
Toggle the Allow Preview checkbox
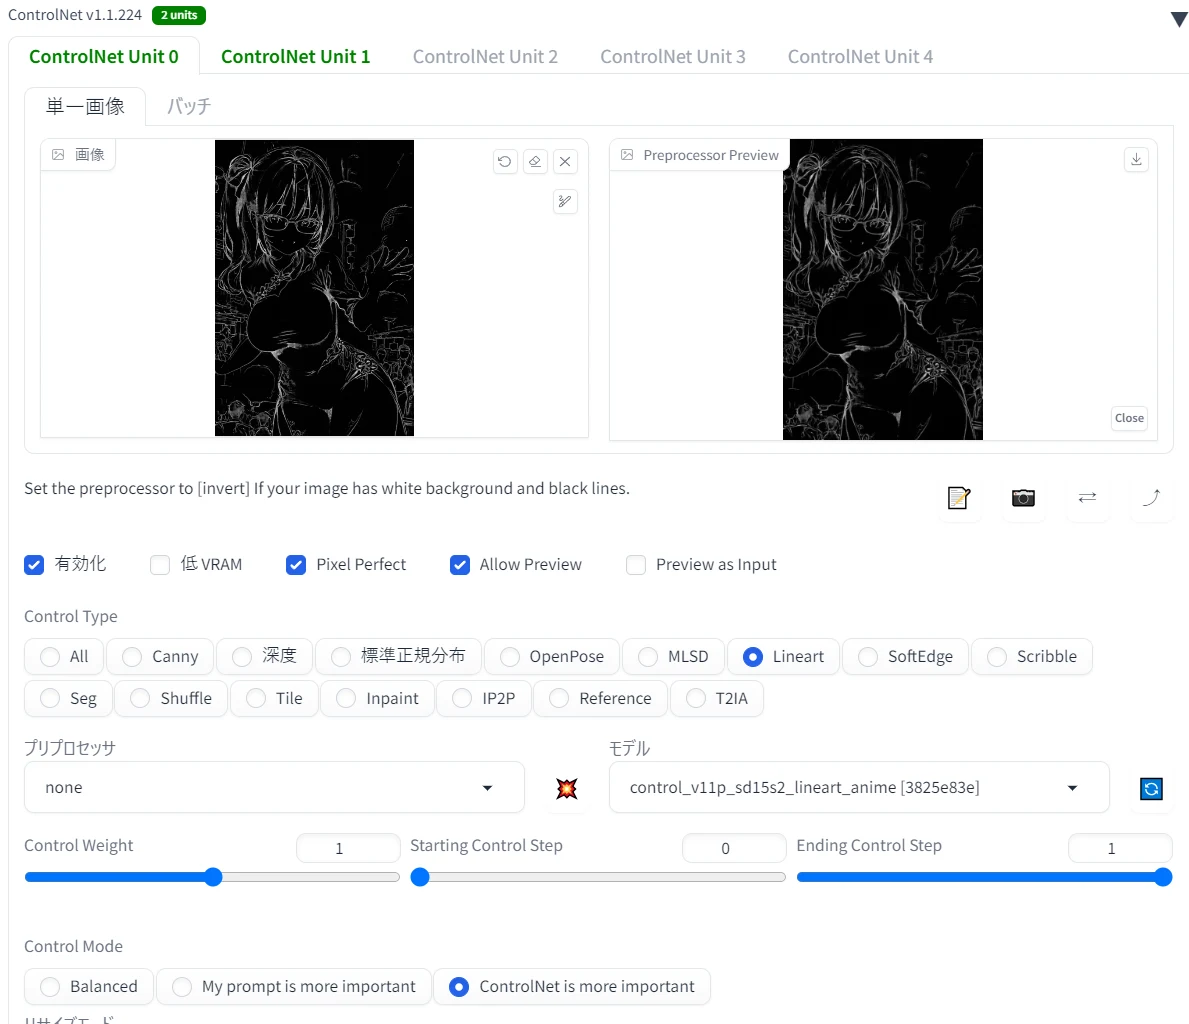460,565
